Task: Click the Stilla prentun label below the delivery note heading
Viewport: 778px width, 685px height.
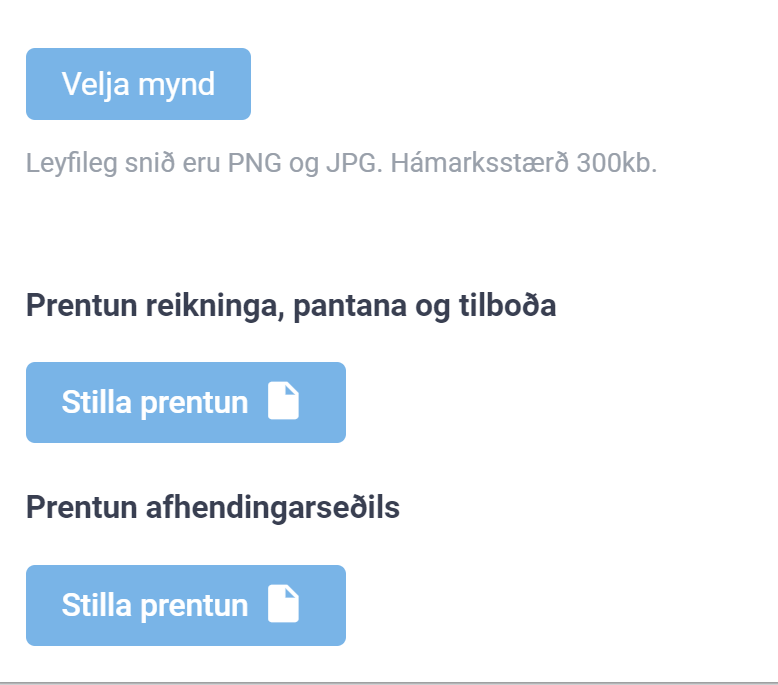Action: pos(154,605)
